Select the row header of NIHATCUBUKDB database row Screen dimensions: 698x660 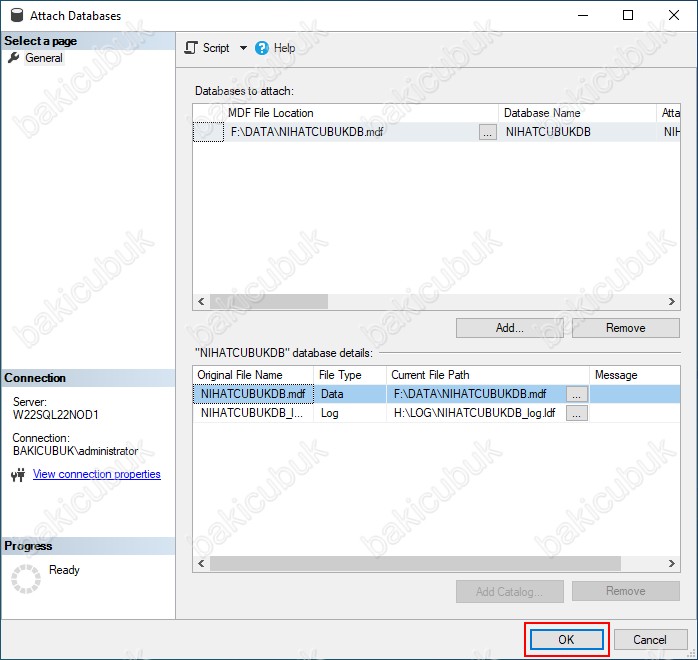(208, 132)
